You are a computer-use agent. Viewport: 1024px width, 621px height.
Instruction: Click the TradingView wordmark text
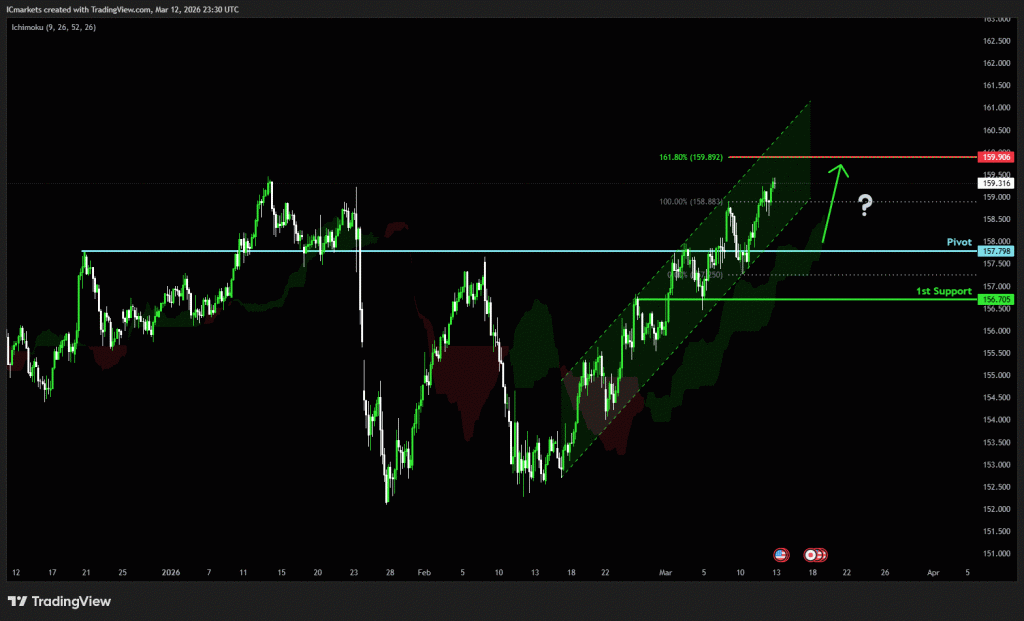pos(71,601)
